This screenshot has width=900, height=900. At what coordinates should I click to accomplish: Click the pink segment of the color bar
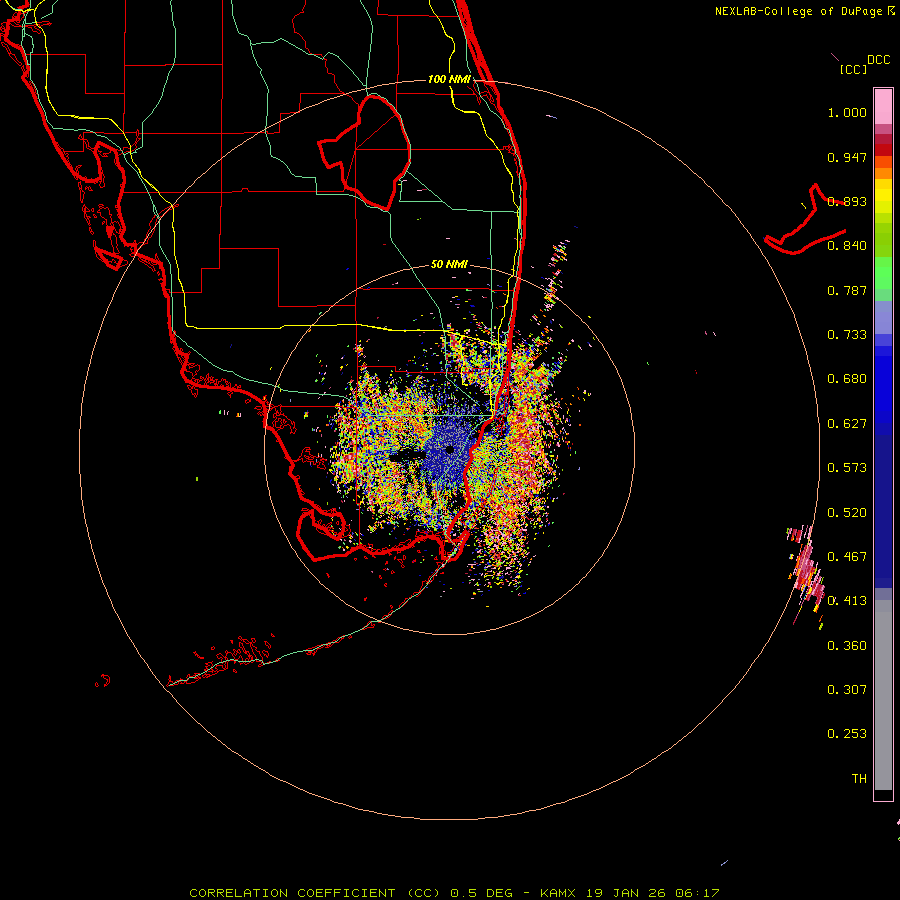click(883, 107)
